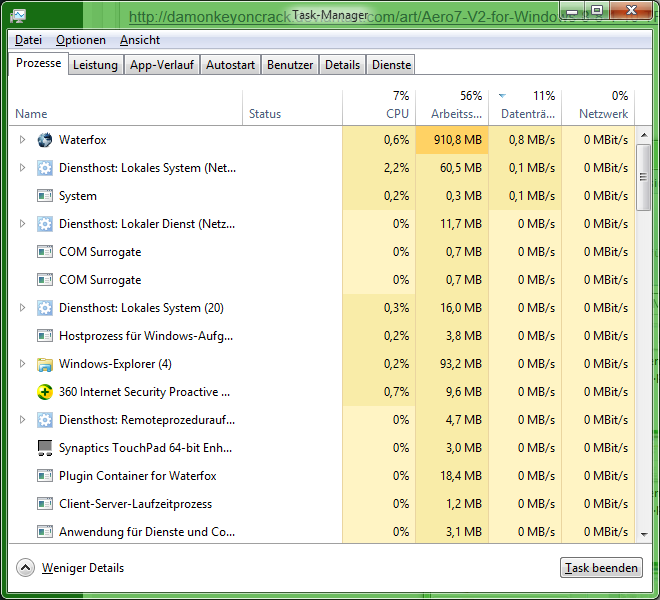660x600 pixels.
Task: Click the Synaptics TouchPad icon
Action: click(x=45, y=448)
